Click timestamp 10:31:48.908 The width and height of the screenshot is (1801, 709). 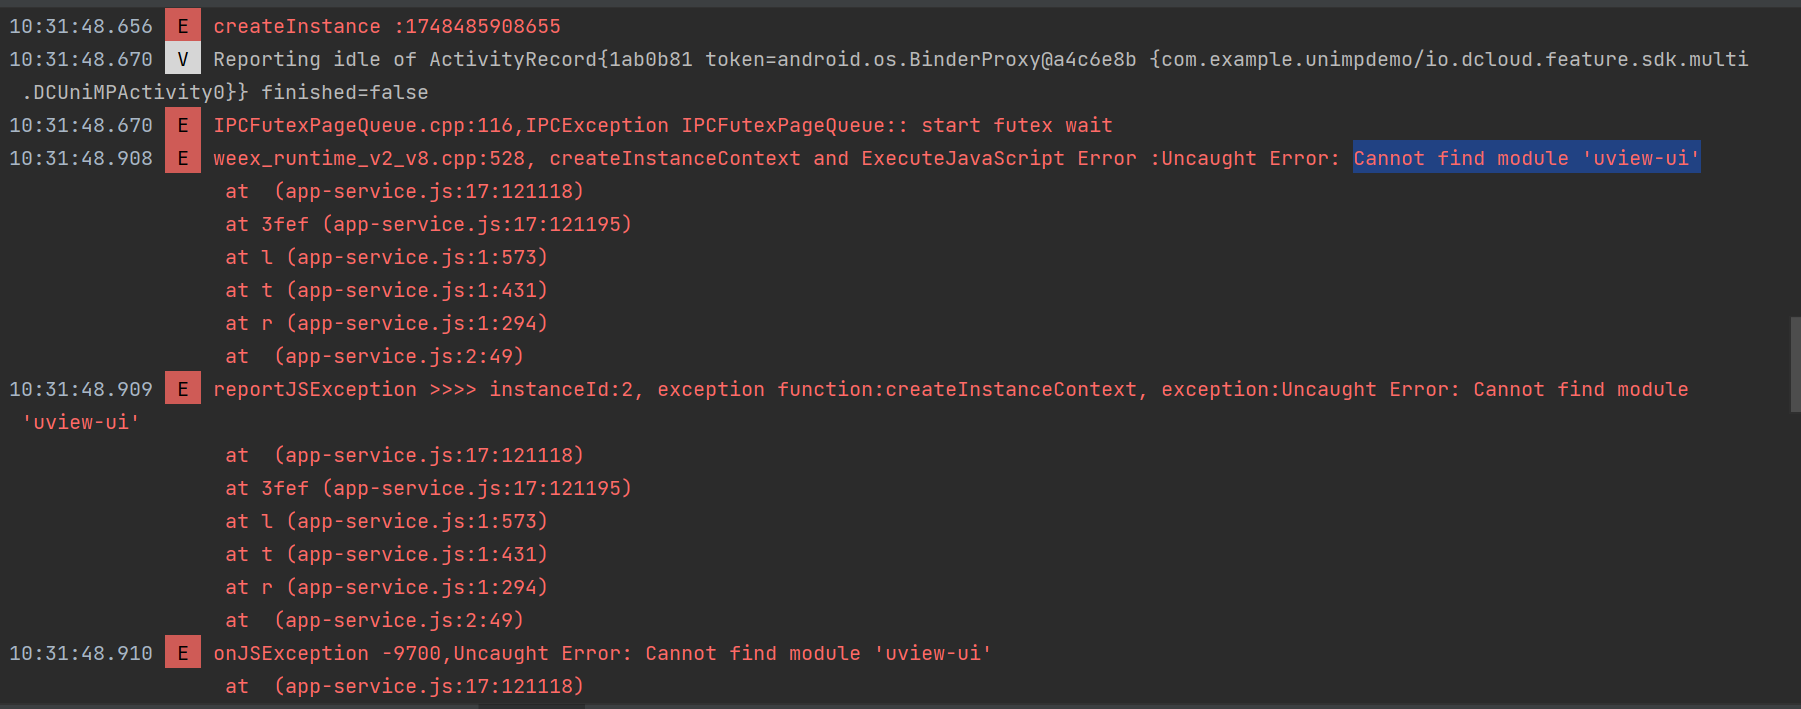pos(81,158)
